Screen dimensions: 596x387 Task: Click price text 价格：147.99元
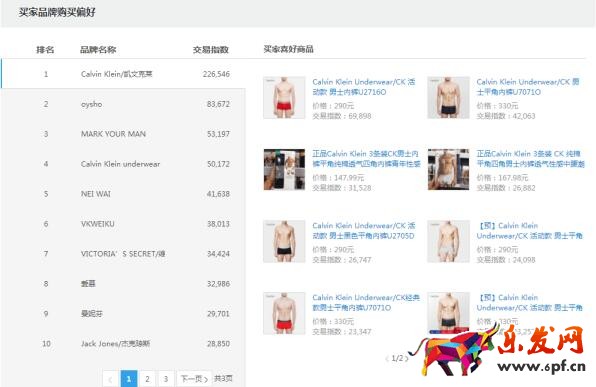click(338, 178)
